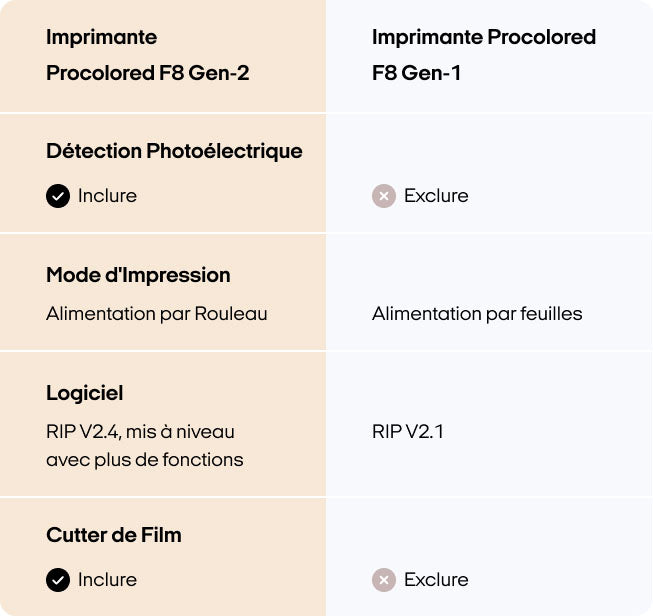
Task: Click the Mode d'Impression heading
Action: tap(138, 275)
